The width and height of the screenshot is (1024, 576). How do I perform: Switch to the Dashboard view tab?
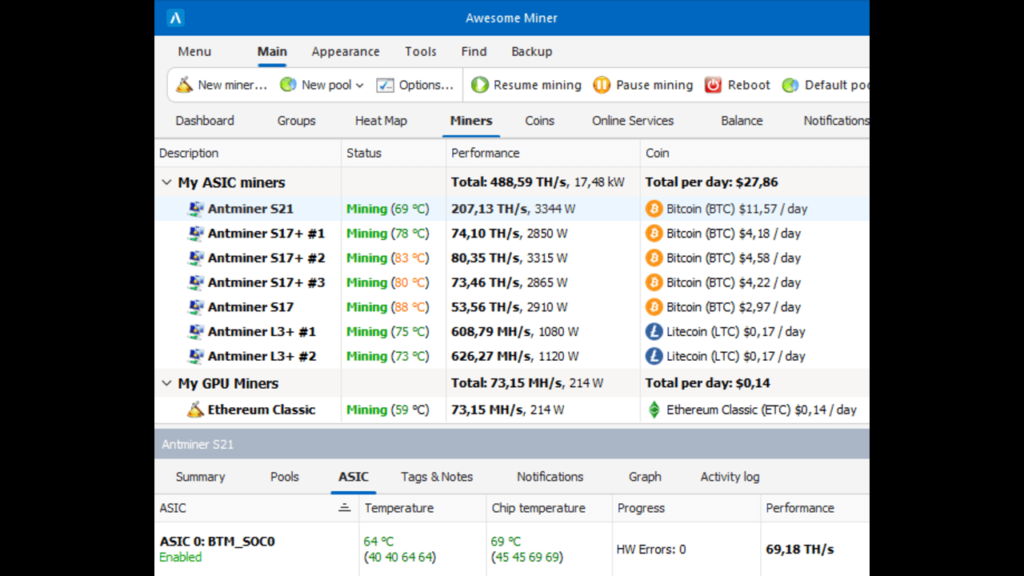(x=204, y=121)
